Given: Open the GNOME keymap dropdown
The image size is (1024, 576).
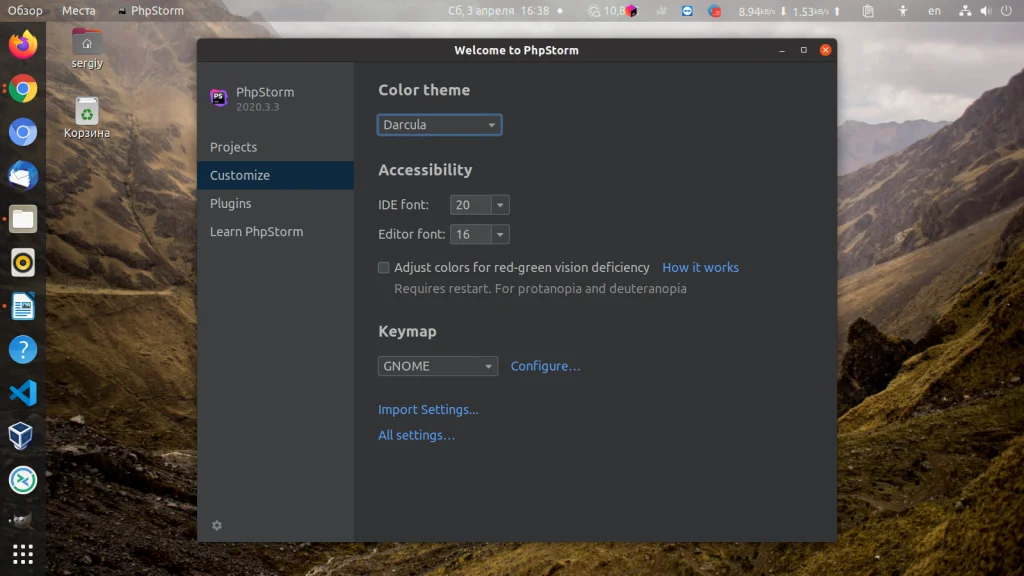Looking at the screenshot, I should coord(438,366).
